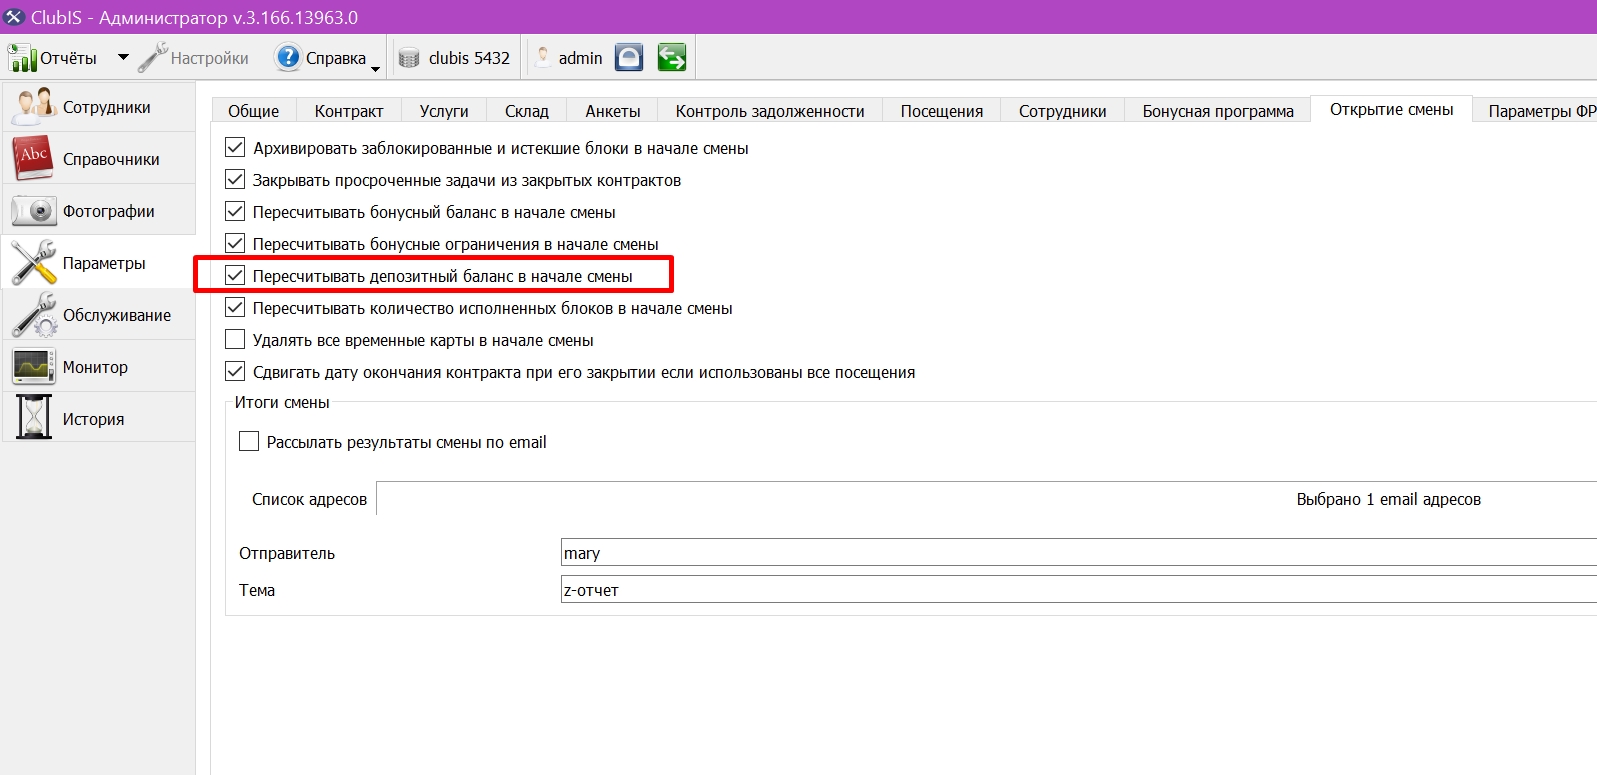Toggle Пересчитывать бонусный баланс checkbox
1597x775 pixels.
click(235, 212)
